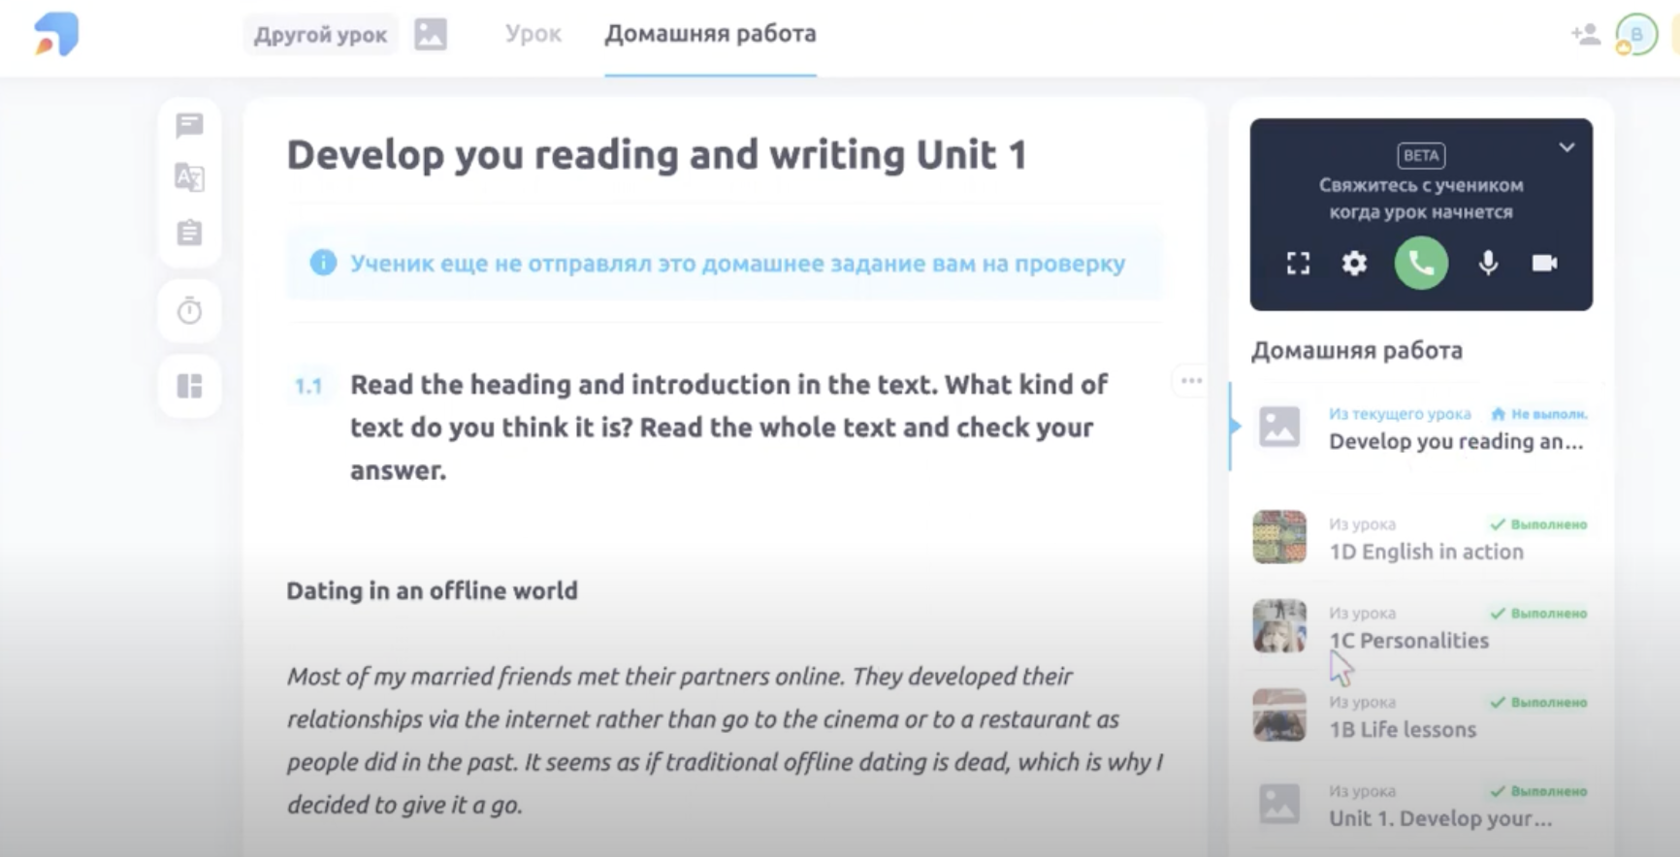Open the user profile avatar menu

click(x=1636, y=35)
